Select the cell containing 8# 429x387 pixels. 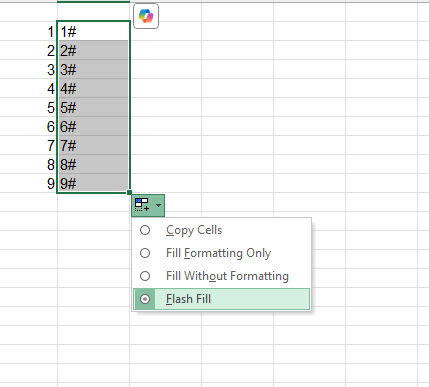coord(94,164)
